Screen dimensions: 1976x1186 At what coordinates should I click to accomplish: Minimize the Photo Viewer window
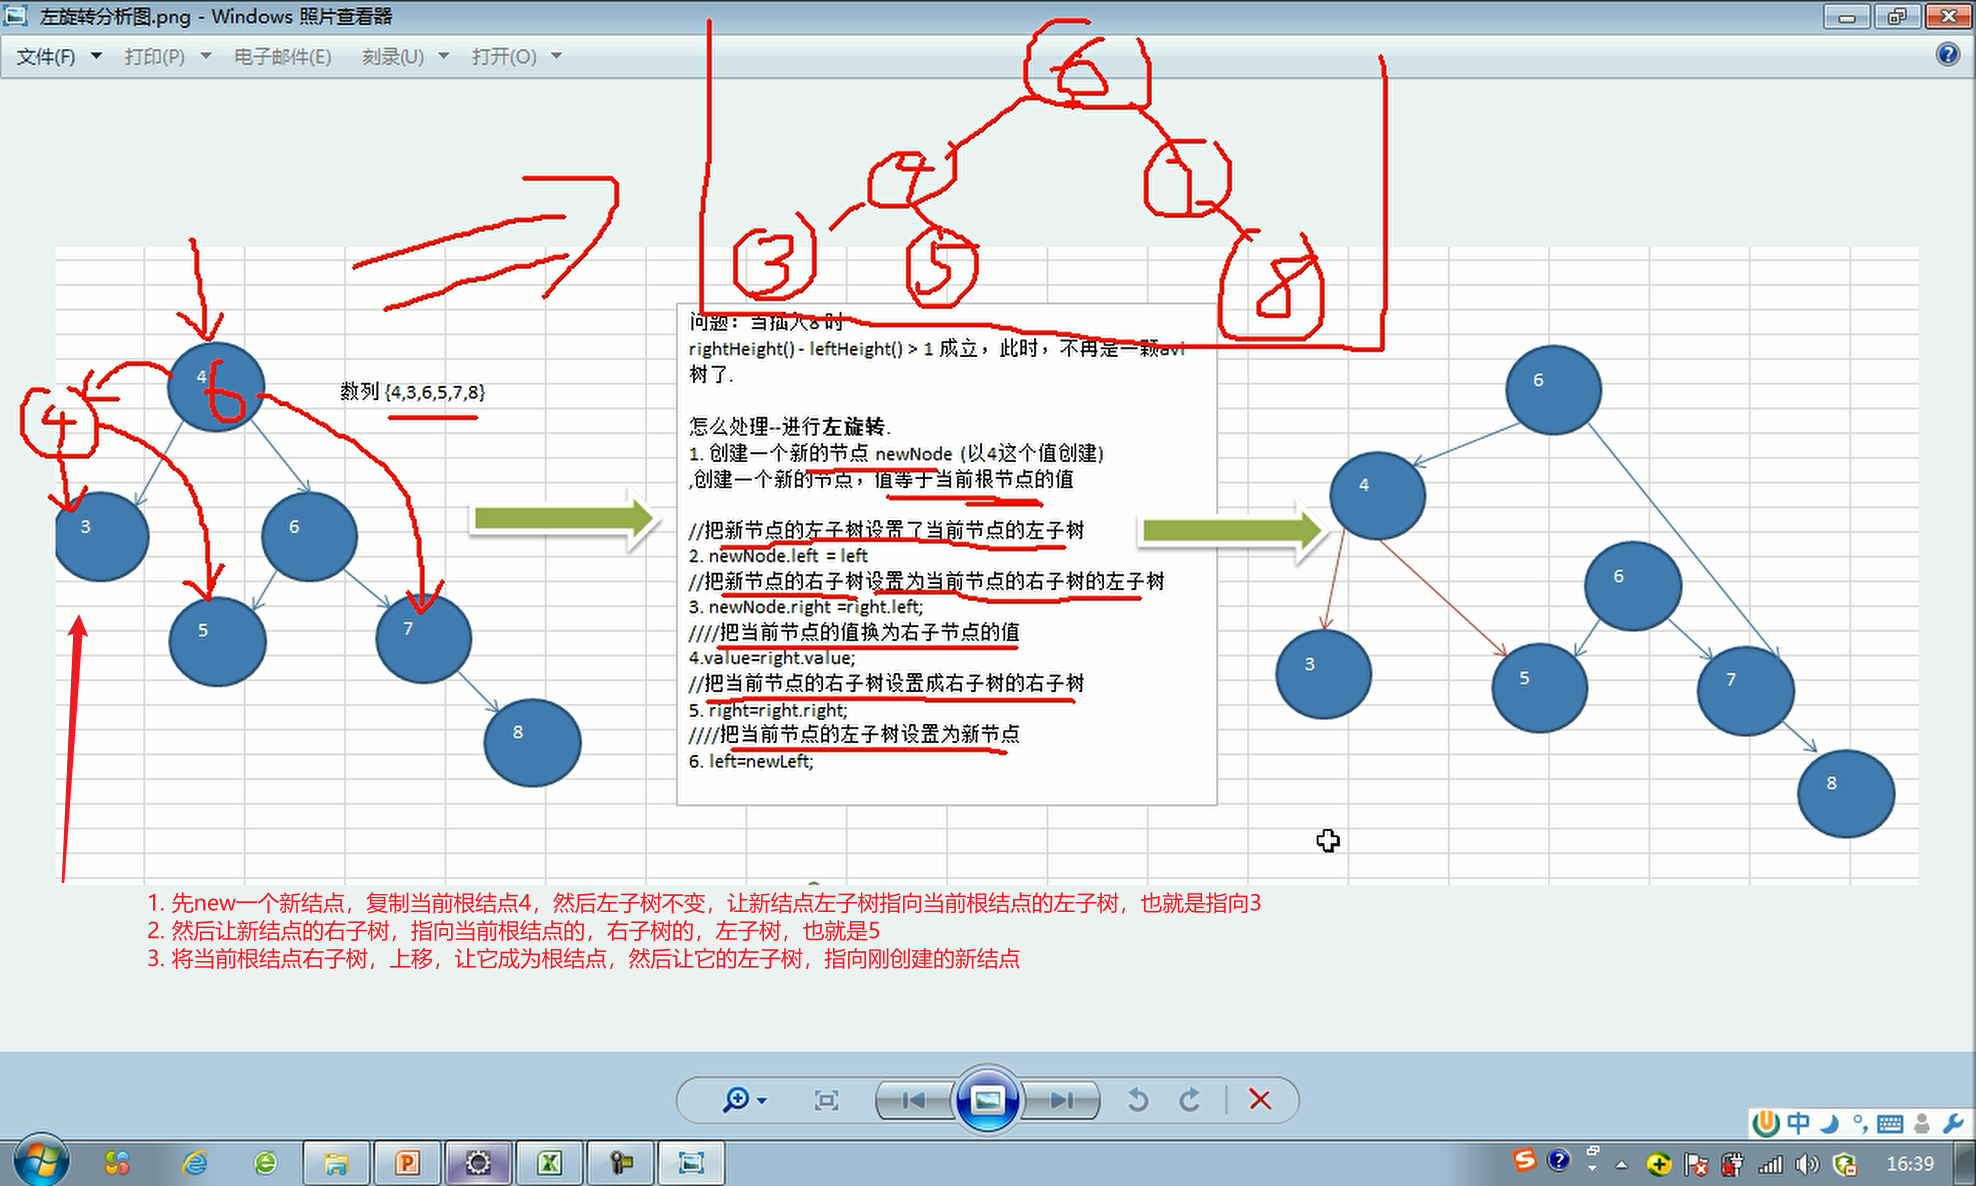tap(1846, 17)
